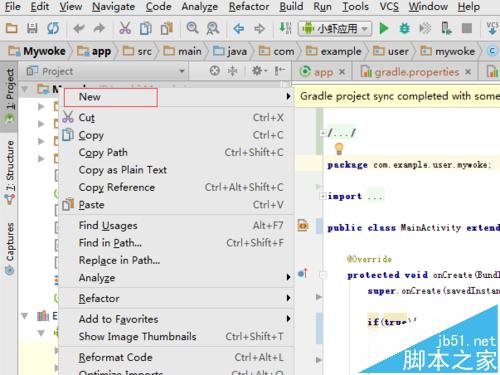Expand the Add to Favorites submenu arrow
The height and width of the screenshot is (375, 500).
[288, 319]
